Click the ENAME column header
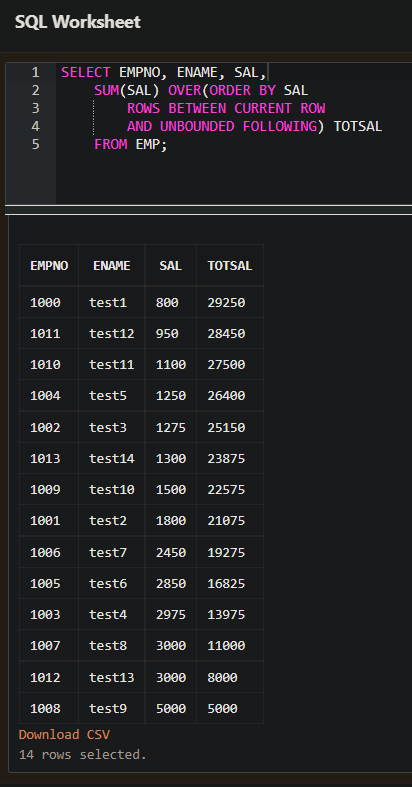Image resolution: width=412 pixels, height=787 pixels. point(111,266)
